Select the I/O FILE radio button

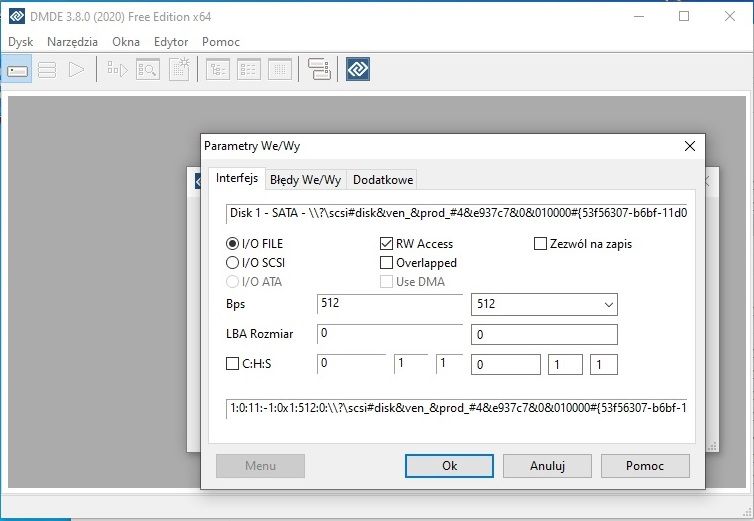(x=232, y=244)
